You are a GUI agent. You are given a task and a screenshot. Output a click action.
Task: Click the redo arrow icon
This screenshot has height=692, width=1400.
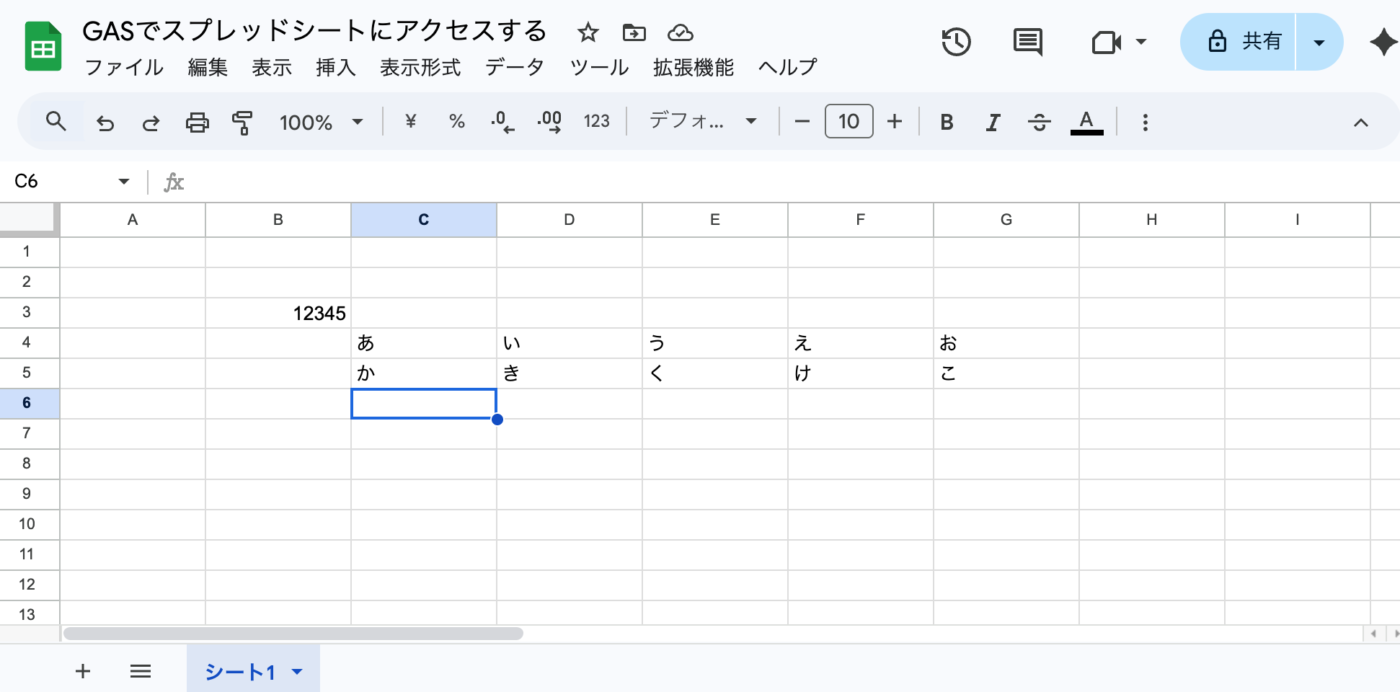pyautogui.click(x=151, y=122)
